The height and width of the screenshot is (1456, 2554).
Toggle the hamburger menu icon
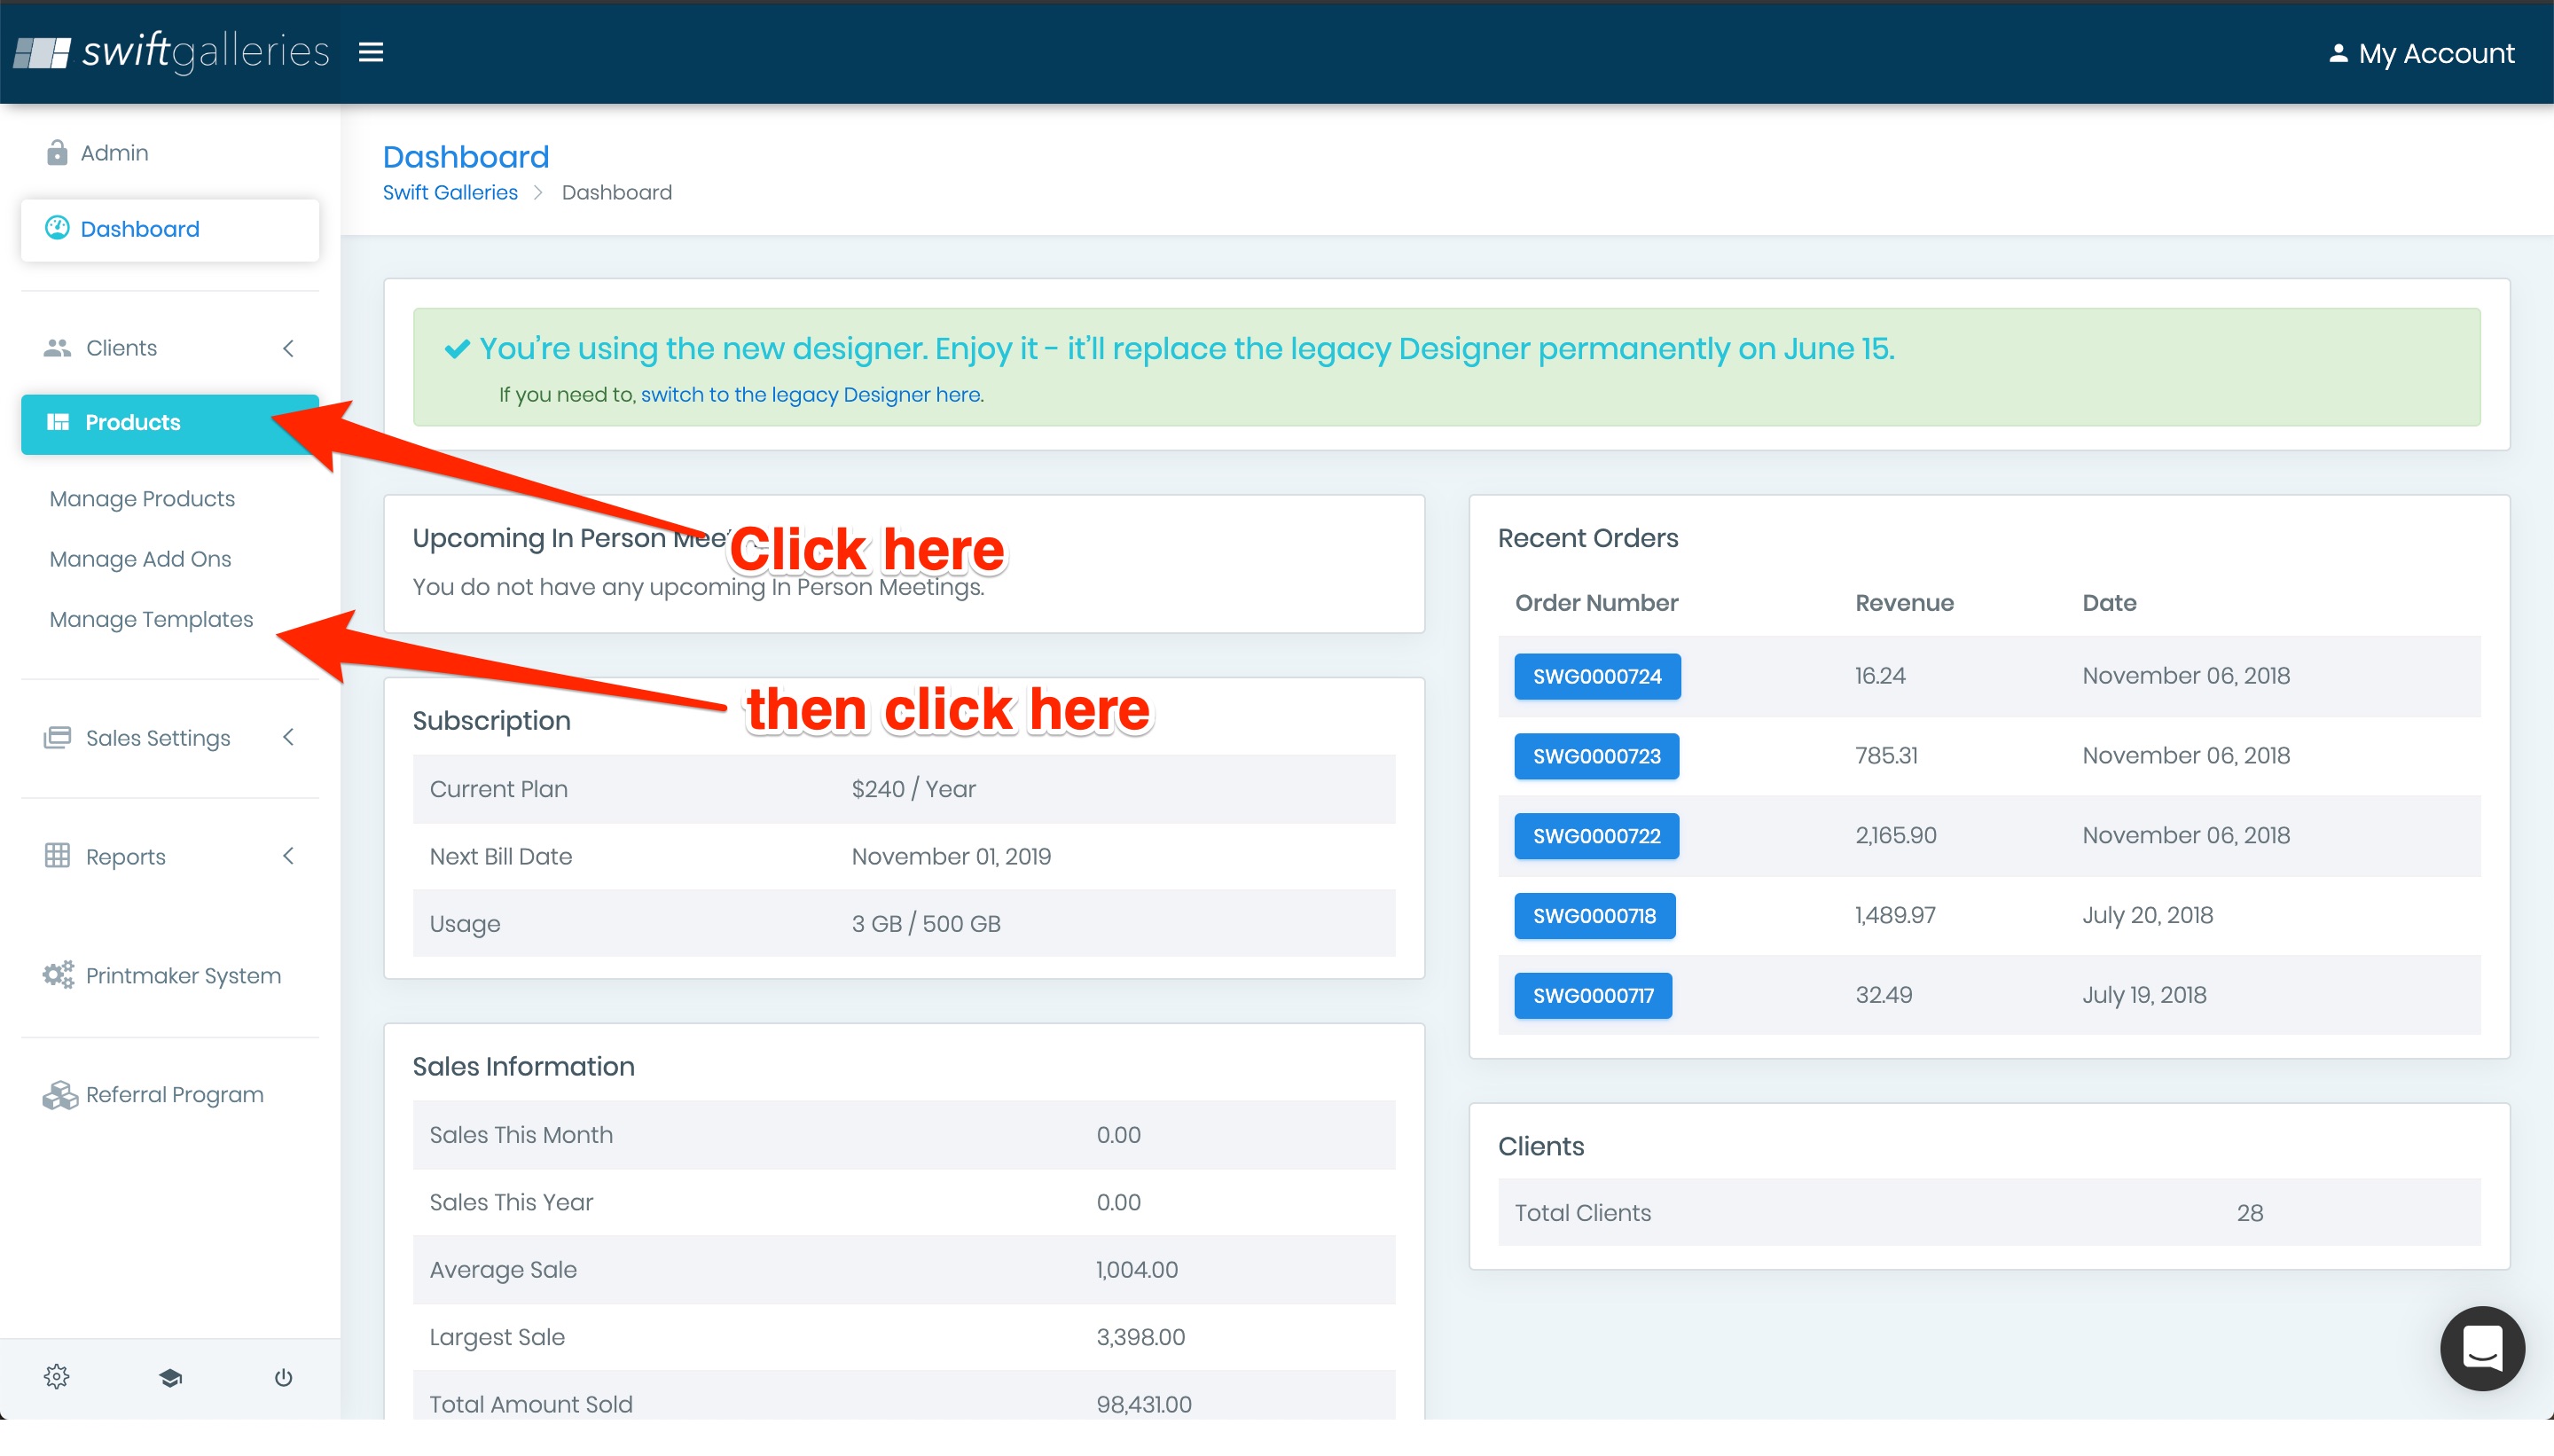pyautogui.click(x=371, y=52)
